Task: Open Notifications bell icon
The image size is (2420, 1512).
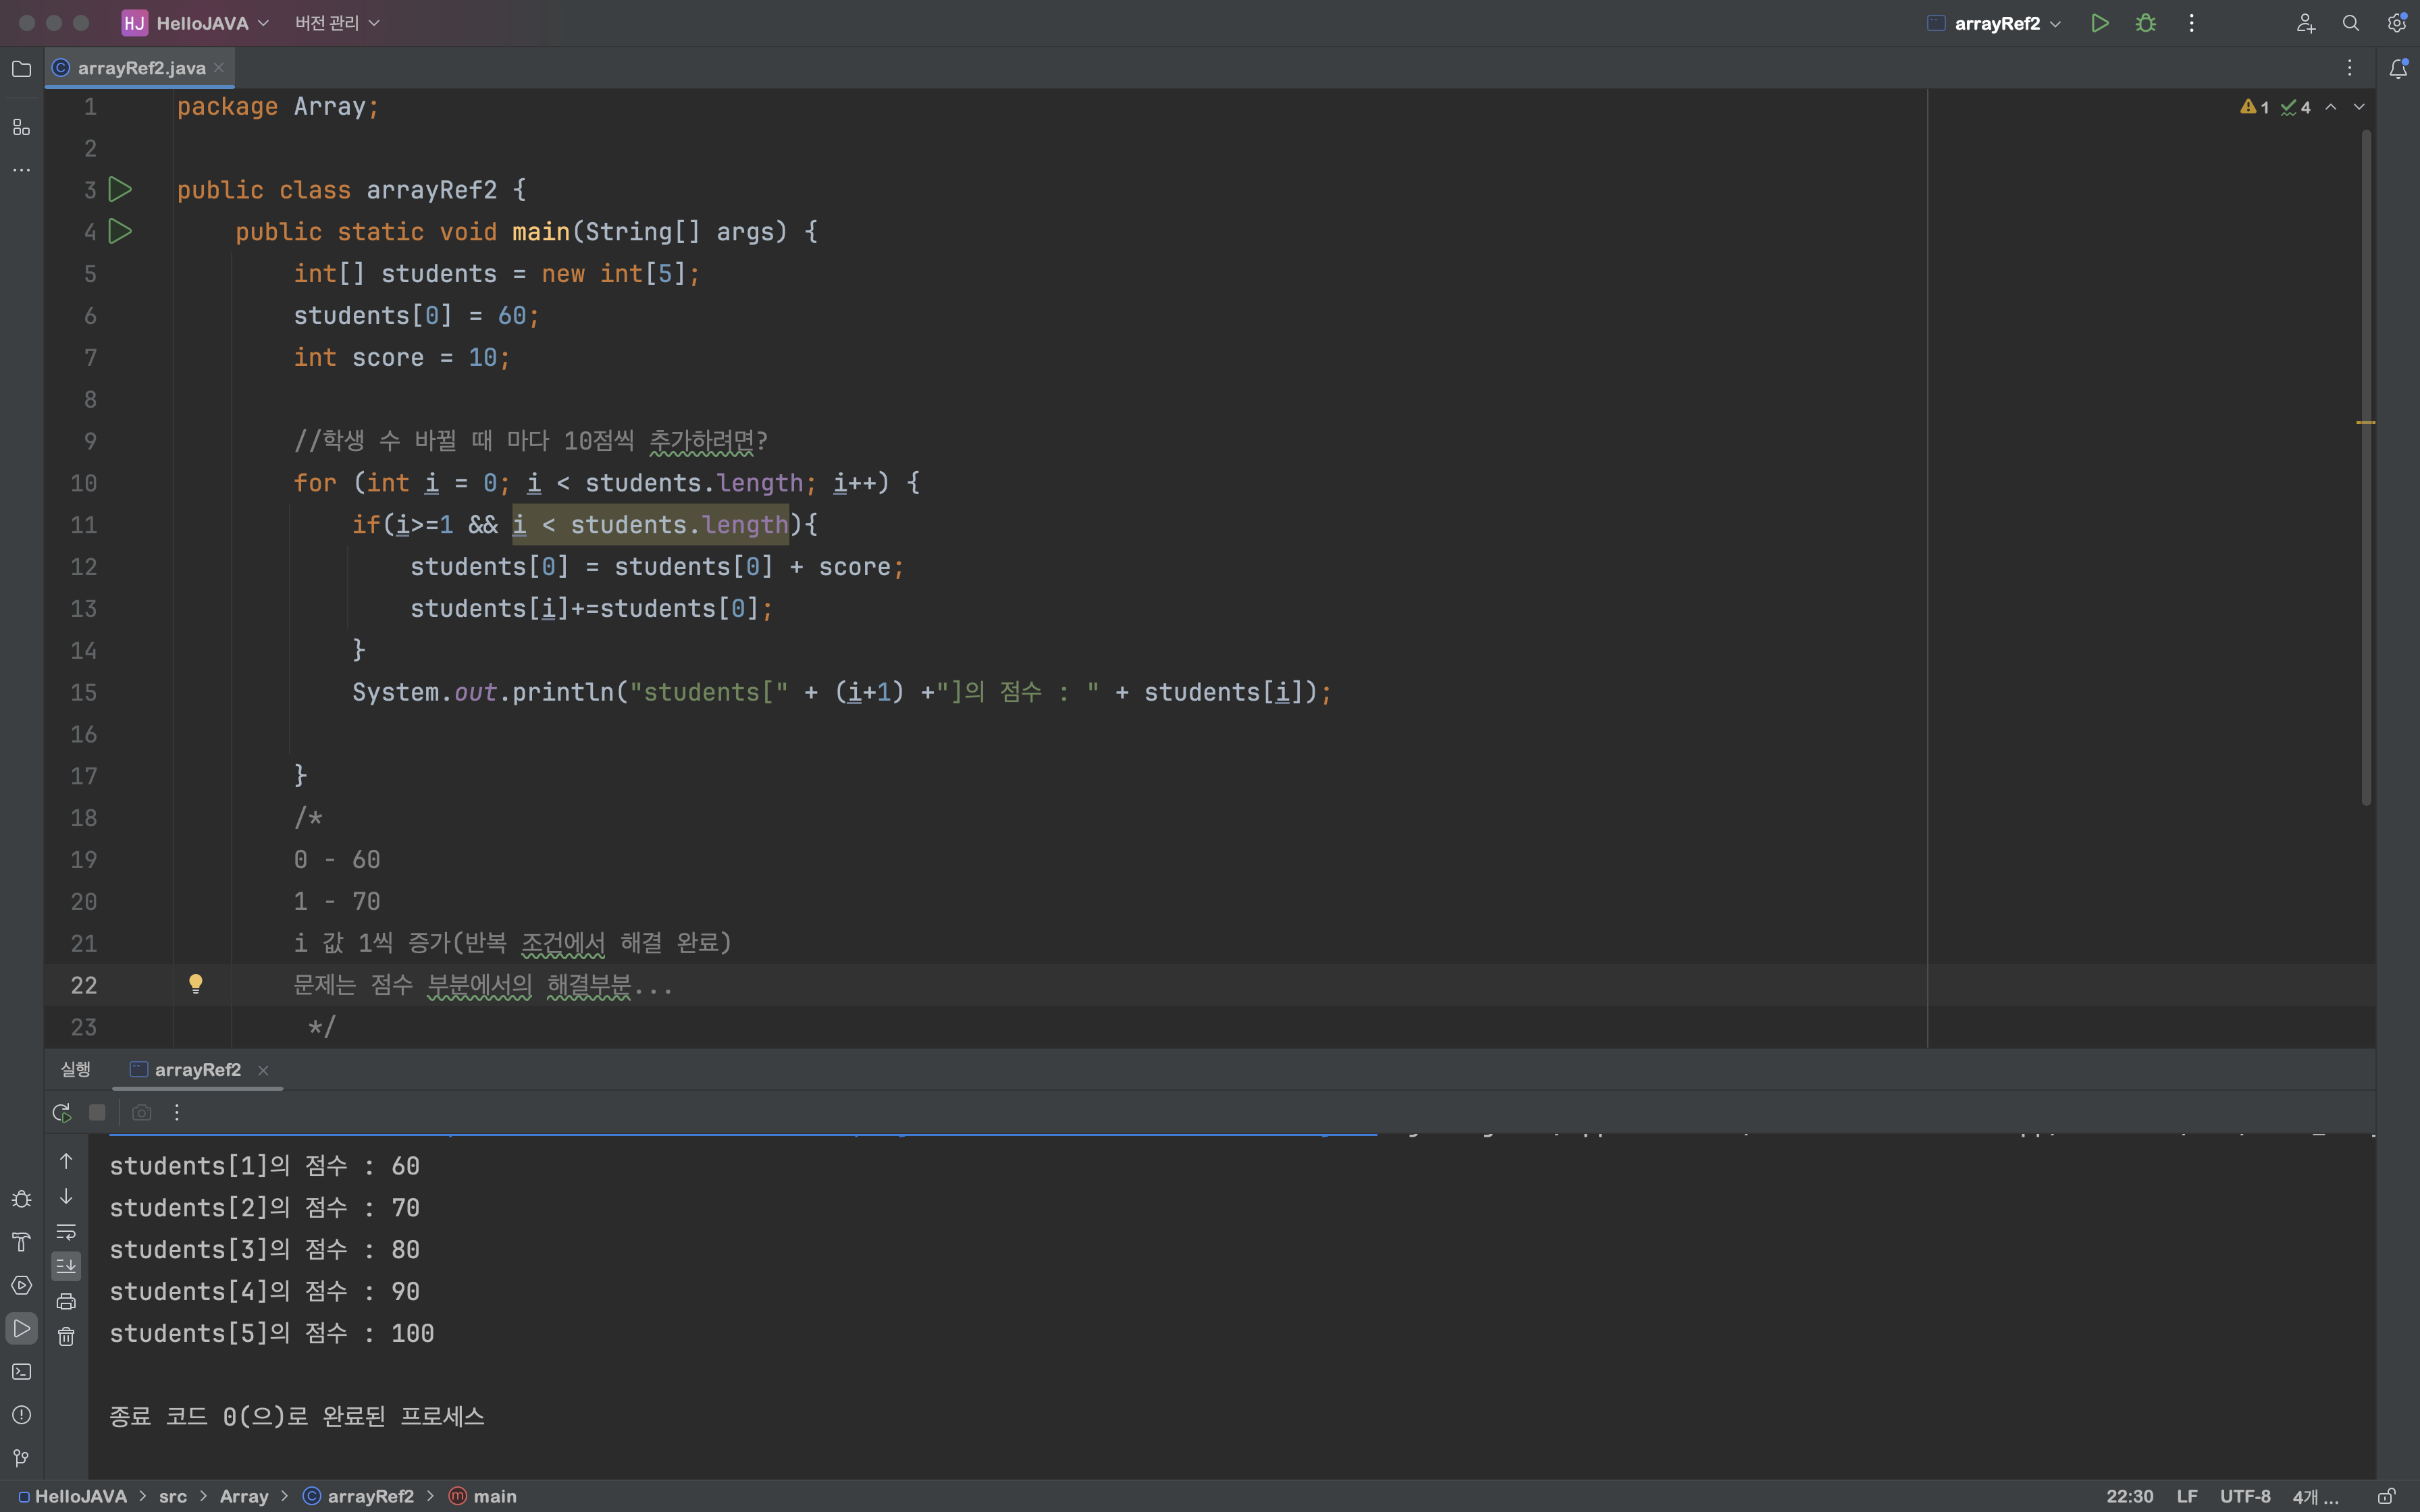Action: pyautogui.click(x=2397, y=68)
